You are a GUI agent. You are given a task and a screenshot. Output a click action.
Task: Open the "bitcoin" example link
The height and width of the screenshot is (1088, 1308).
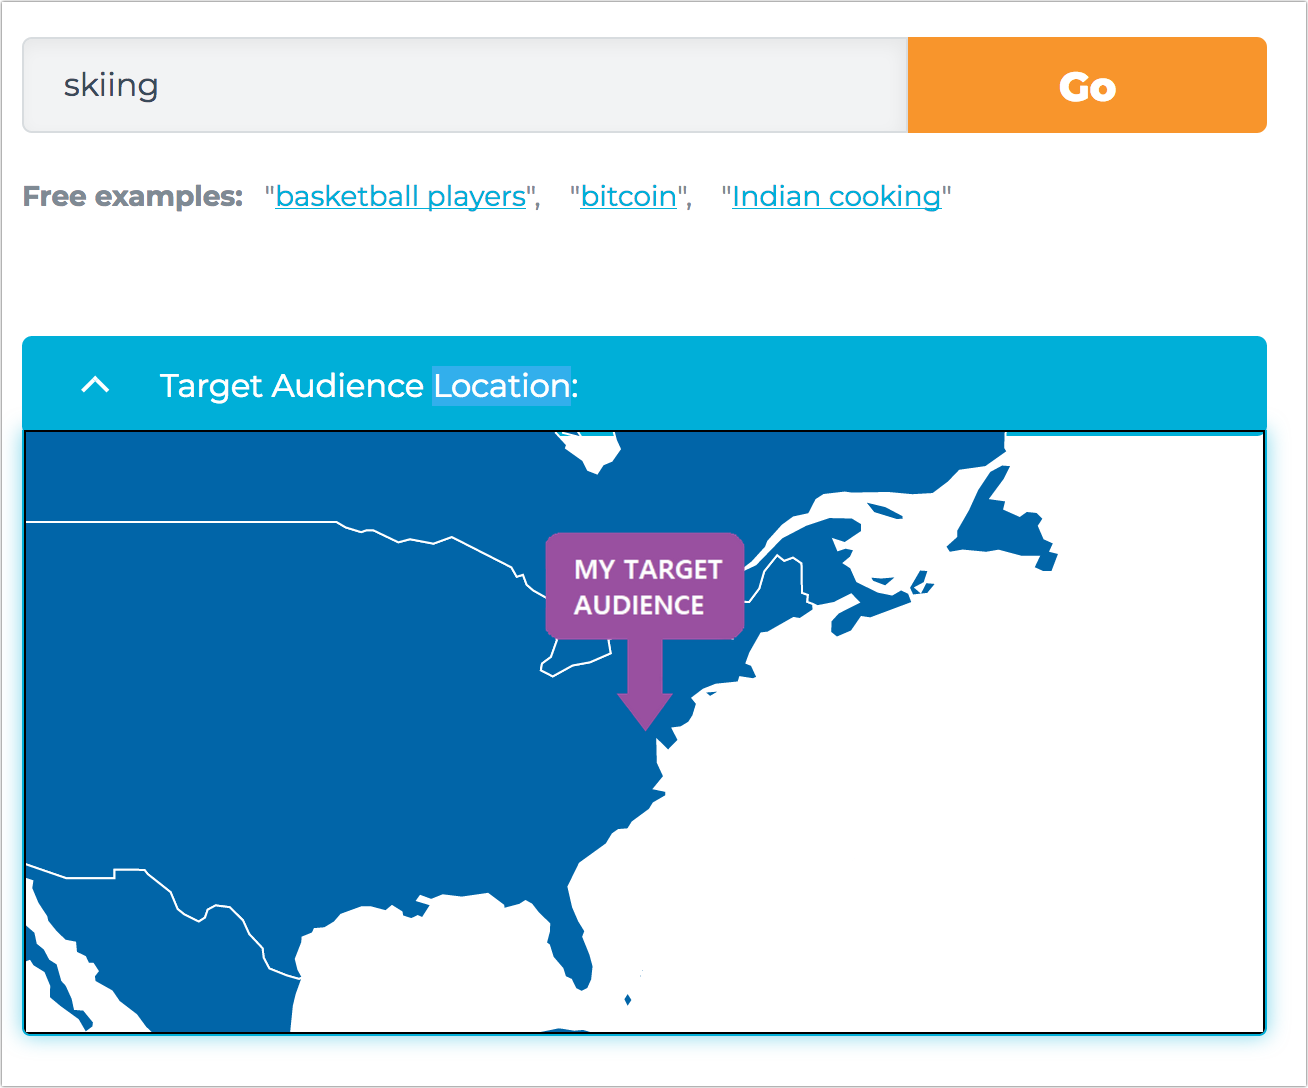click(x=628, y=197)
